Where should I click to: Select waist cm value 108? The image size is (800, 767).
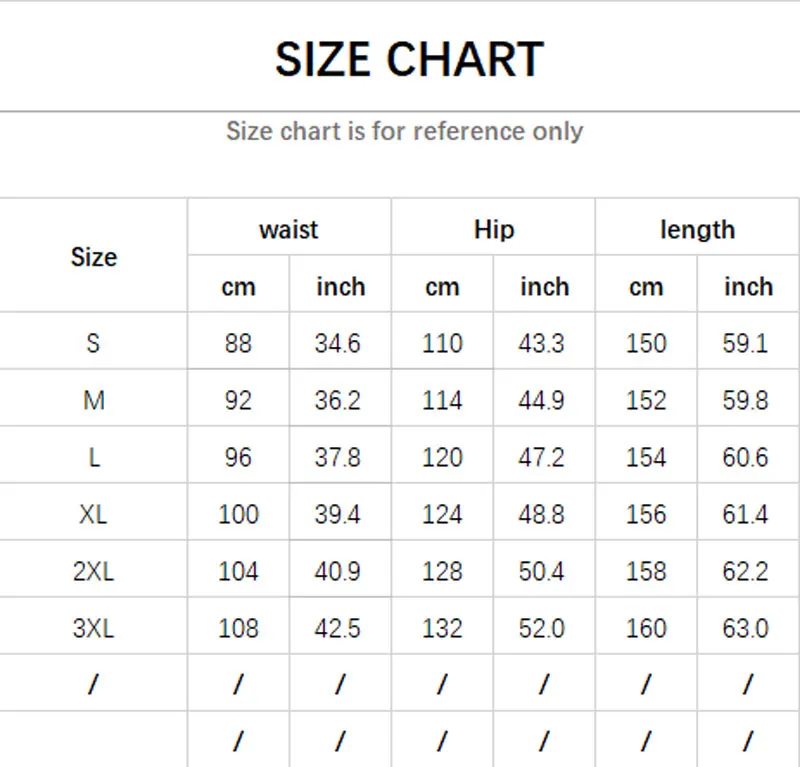(x=238, y=628)
